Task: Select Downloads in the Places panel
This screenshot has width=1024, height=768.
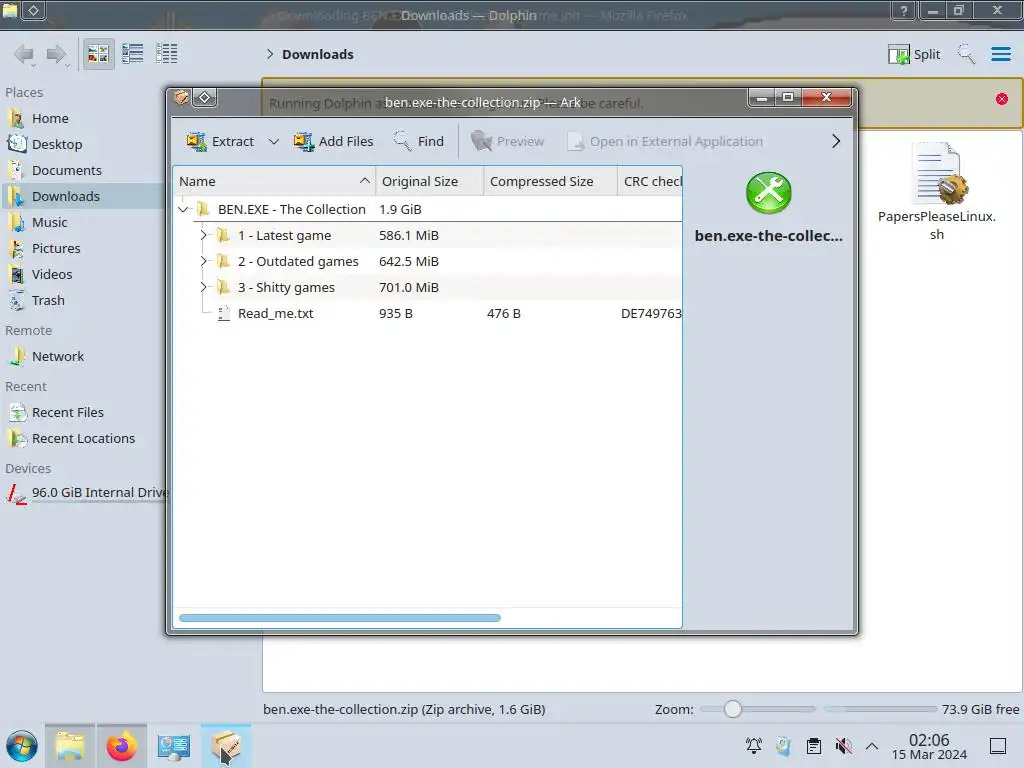Action: [84, 197]
